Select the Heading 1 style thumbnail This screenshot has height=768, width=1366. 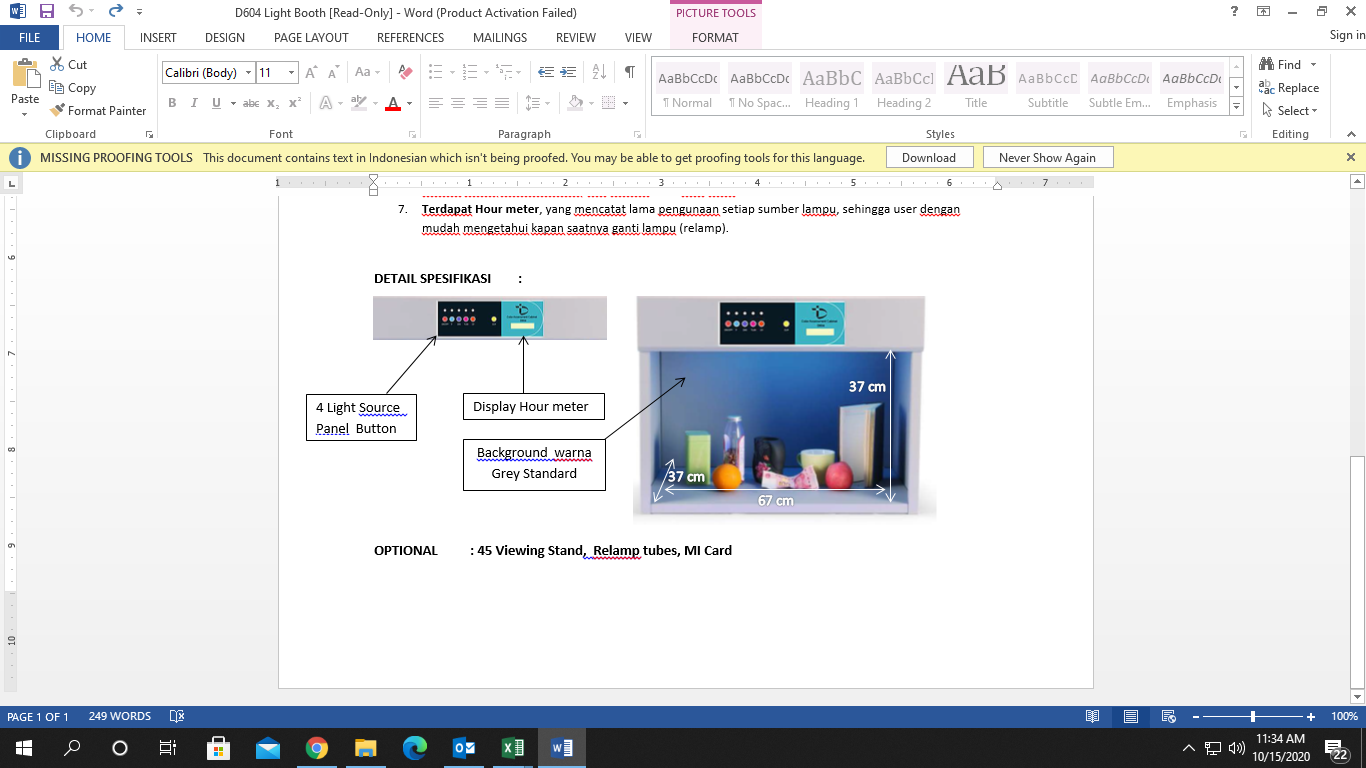[831, 88]
